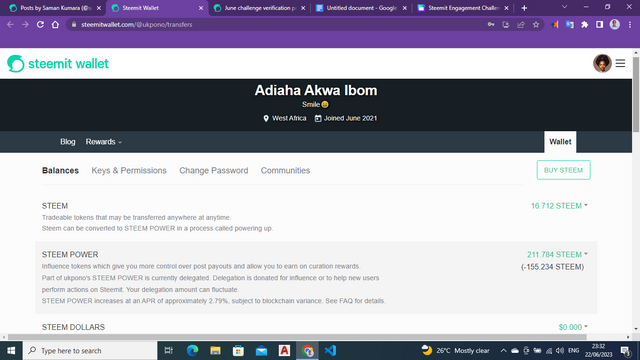Switch to June challenge verification tab
The width and height of the screenshot is (640, 360).
(x=260, y=8)
